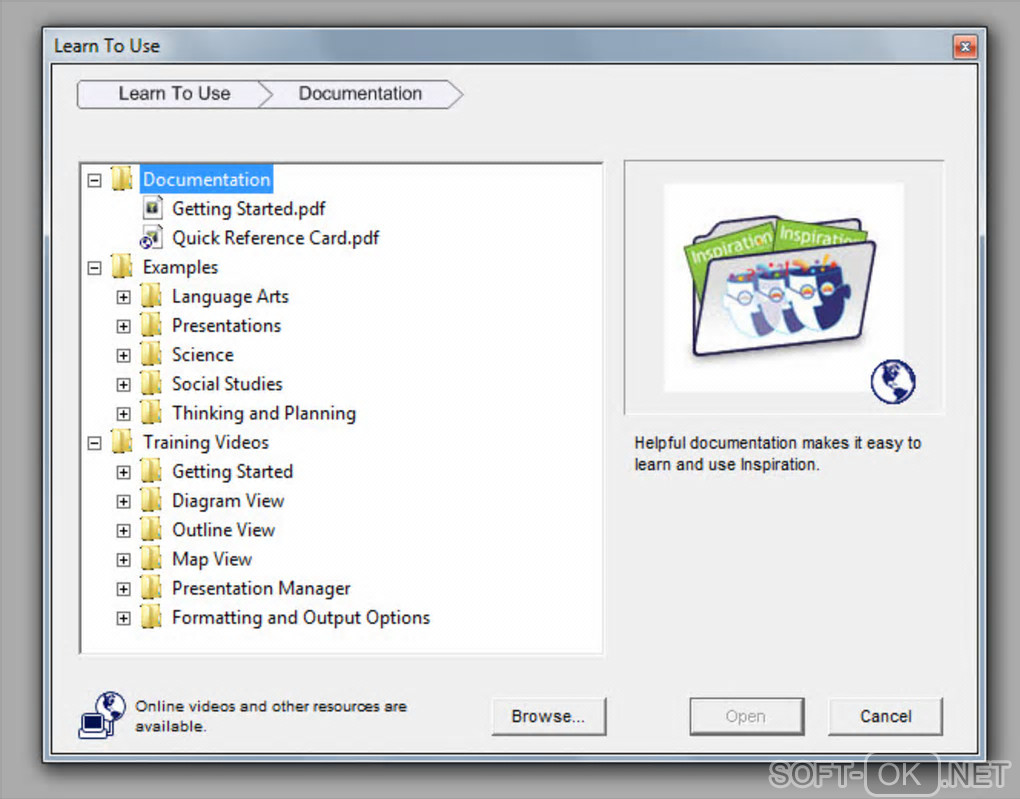Expand the Presentations folder
This screenshot has height=799, width=1020.
[123, 327]
